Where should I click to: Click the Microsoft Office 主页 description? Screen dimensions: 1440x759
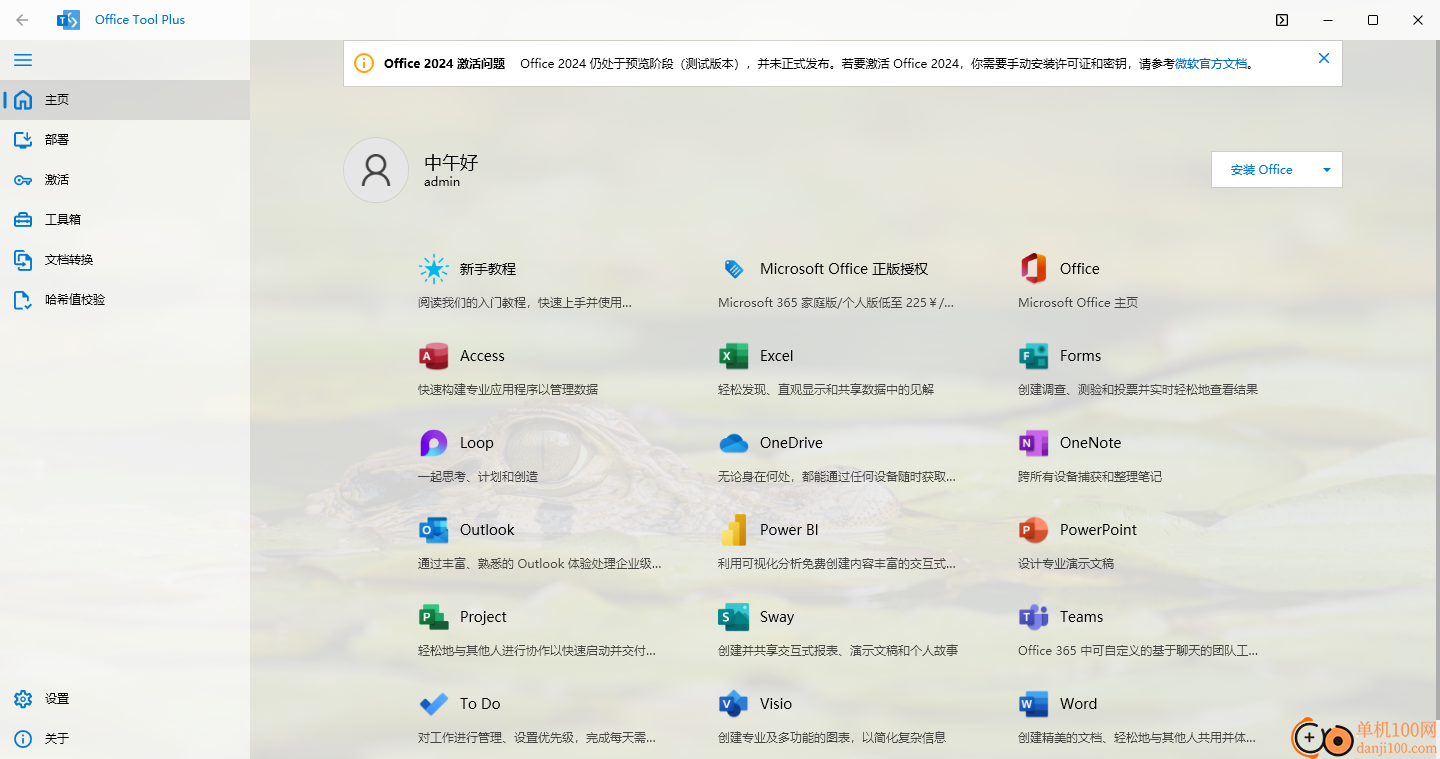pyautogui.click(x=1078, y=302)
